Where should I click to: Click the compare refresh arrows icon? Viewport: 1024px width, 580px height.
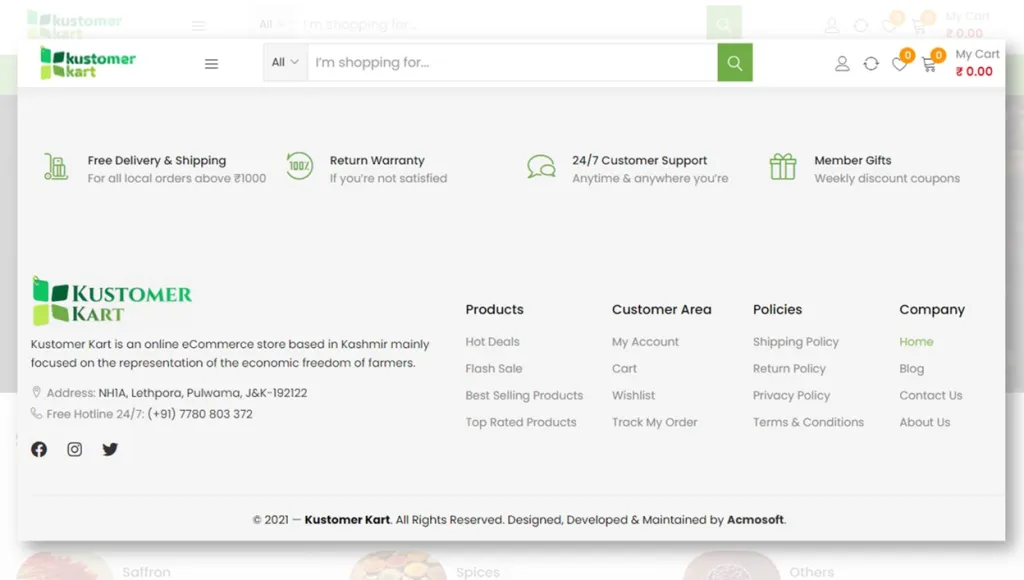tap(871, 63)
